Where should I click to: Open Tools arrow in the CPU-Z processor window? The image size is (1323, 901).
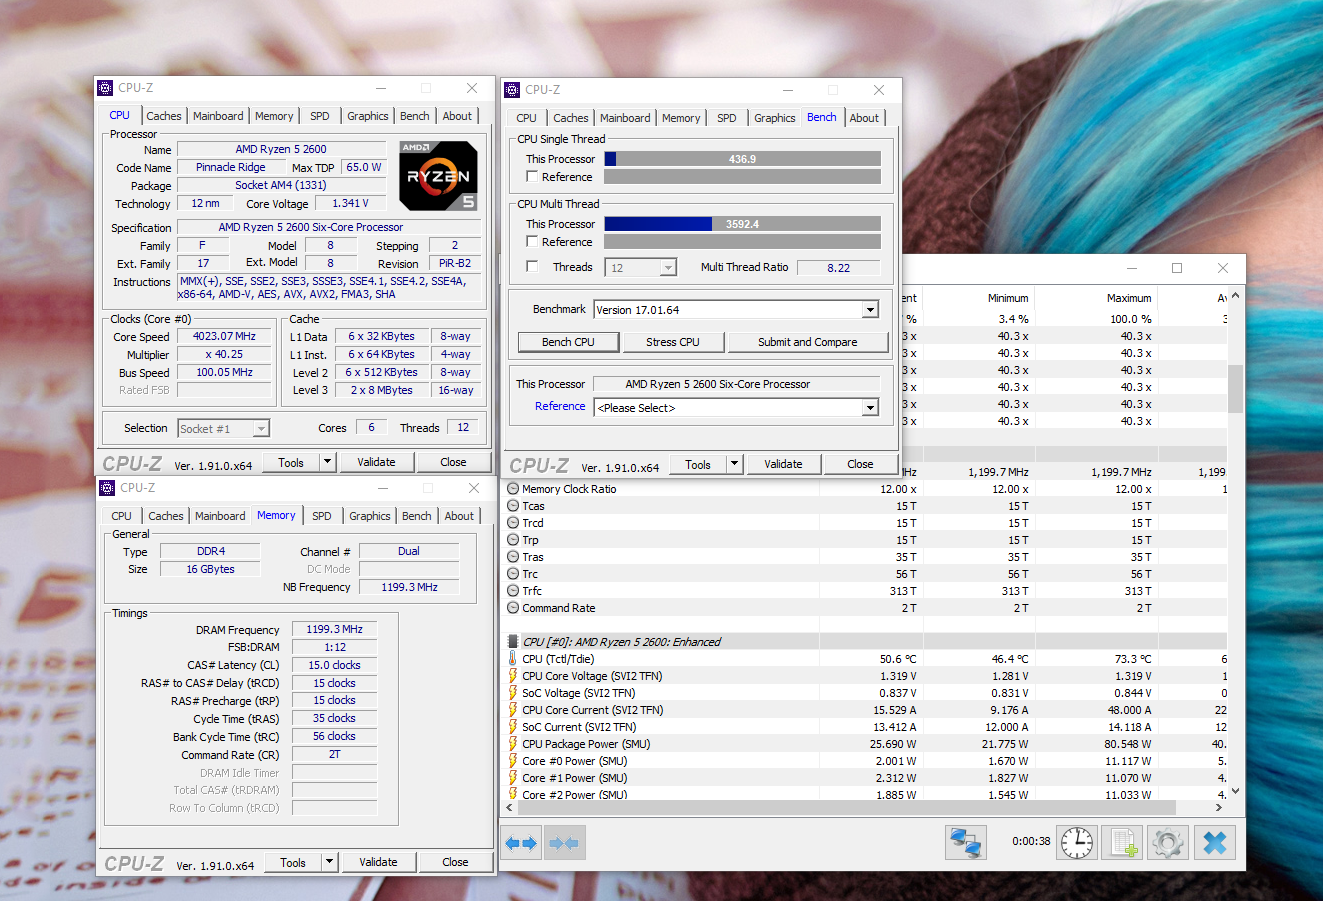[327, 462]
